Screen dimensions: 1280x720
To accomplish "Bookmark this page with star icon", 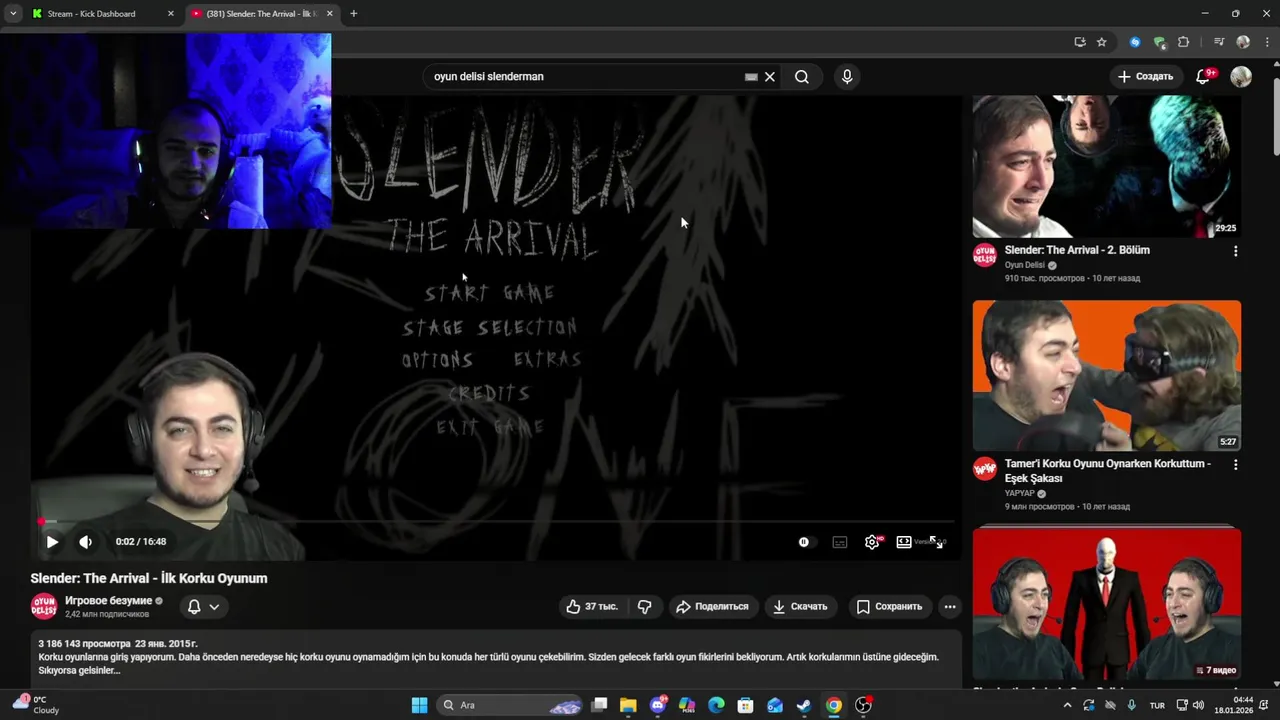I will (x=1101, y=42).
